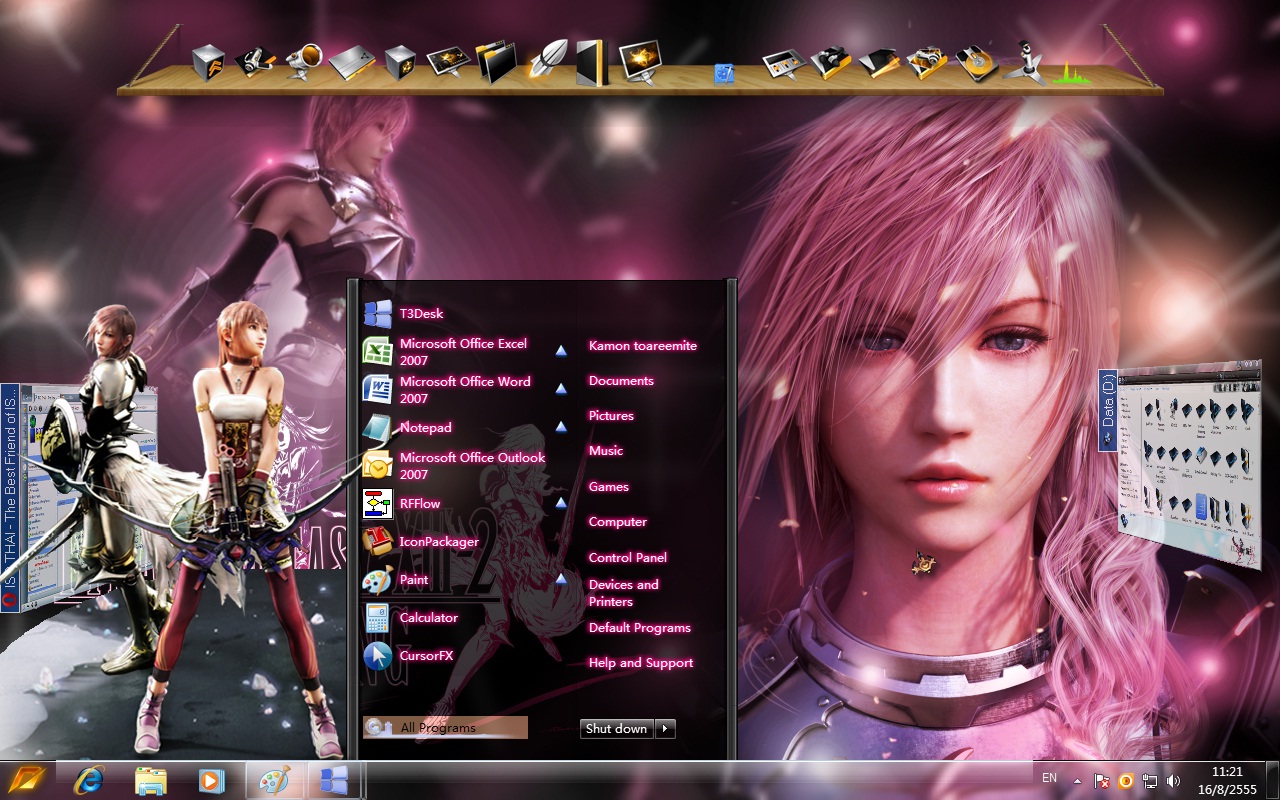Launch Microsoft Office Excel 2007

tap(462, 352)
